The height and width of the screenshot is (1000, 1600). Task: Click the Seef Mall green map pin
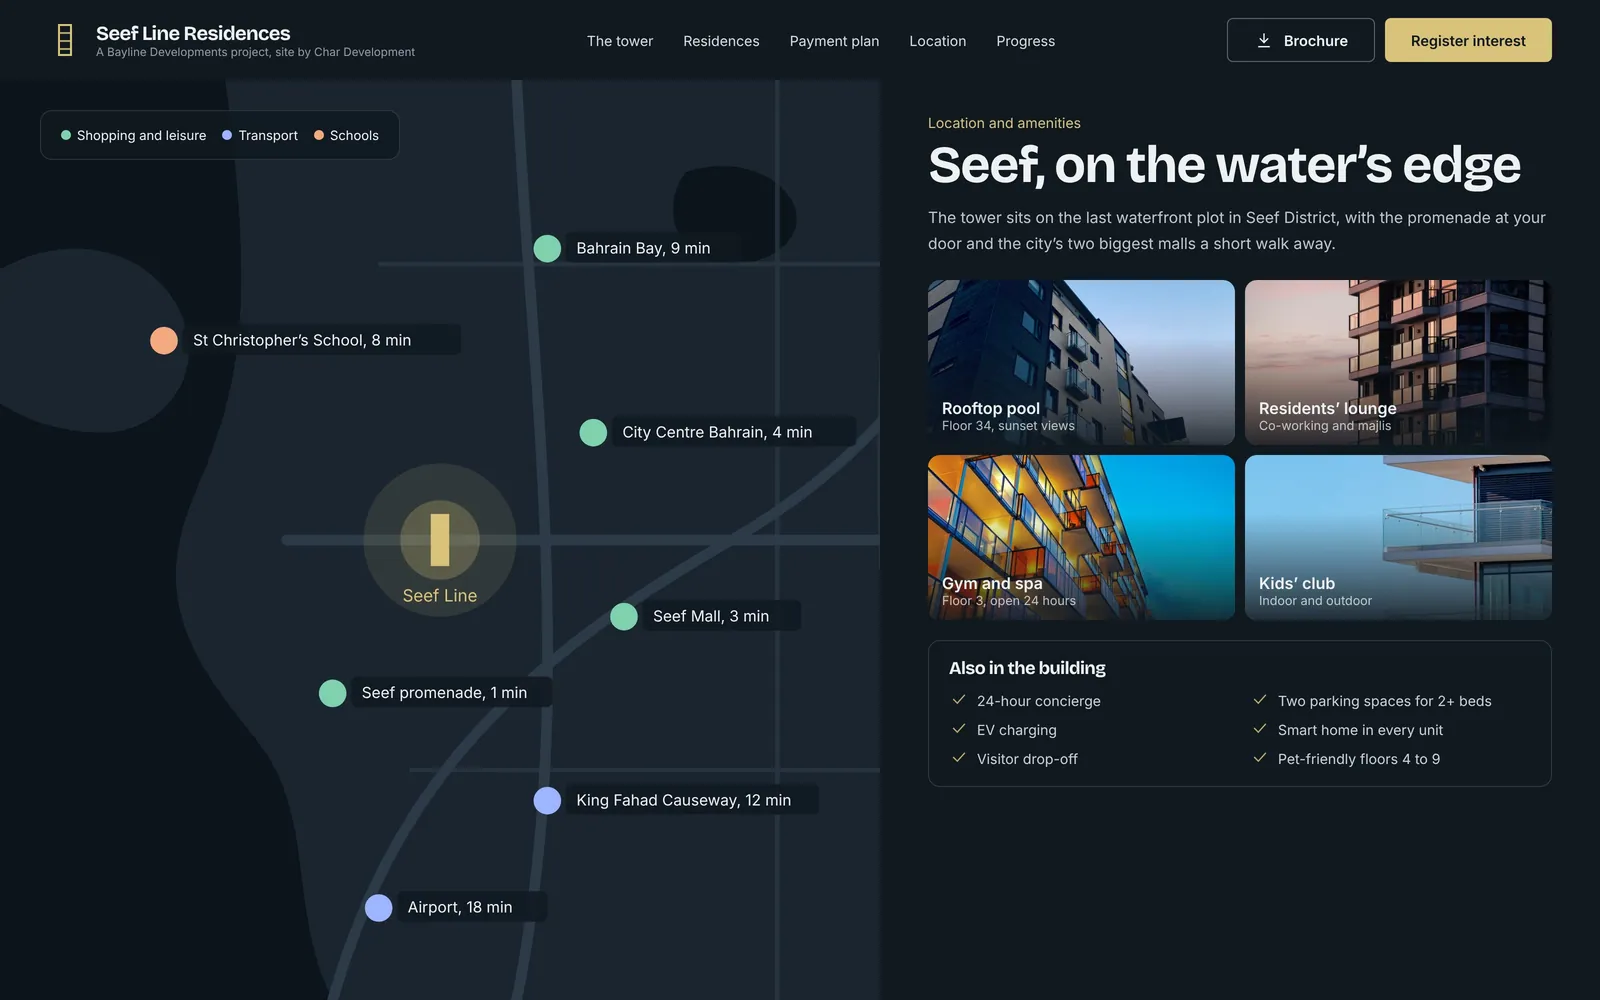pos(624,616)
